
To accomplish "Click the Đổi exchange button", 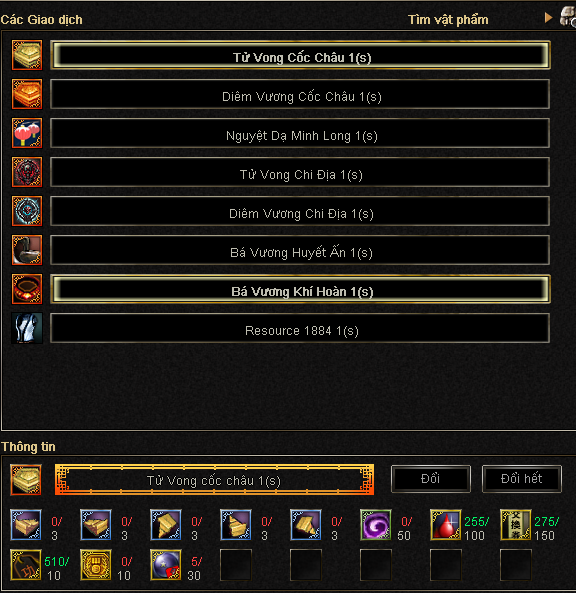I will point(431,479).
